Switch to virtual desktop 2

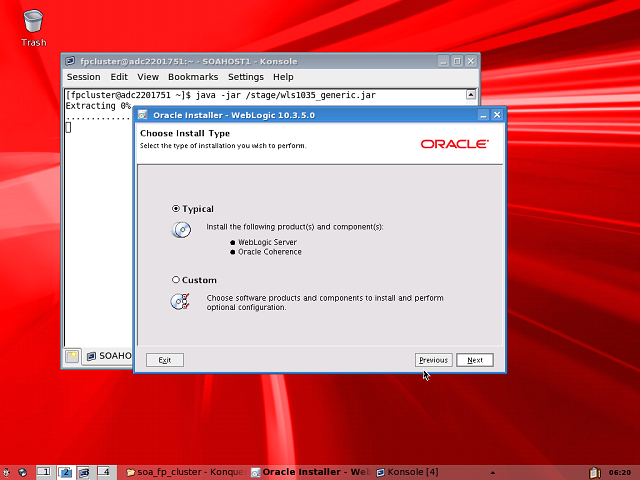pos(64,472)
